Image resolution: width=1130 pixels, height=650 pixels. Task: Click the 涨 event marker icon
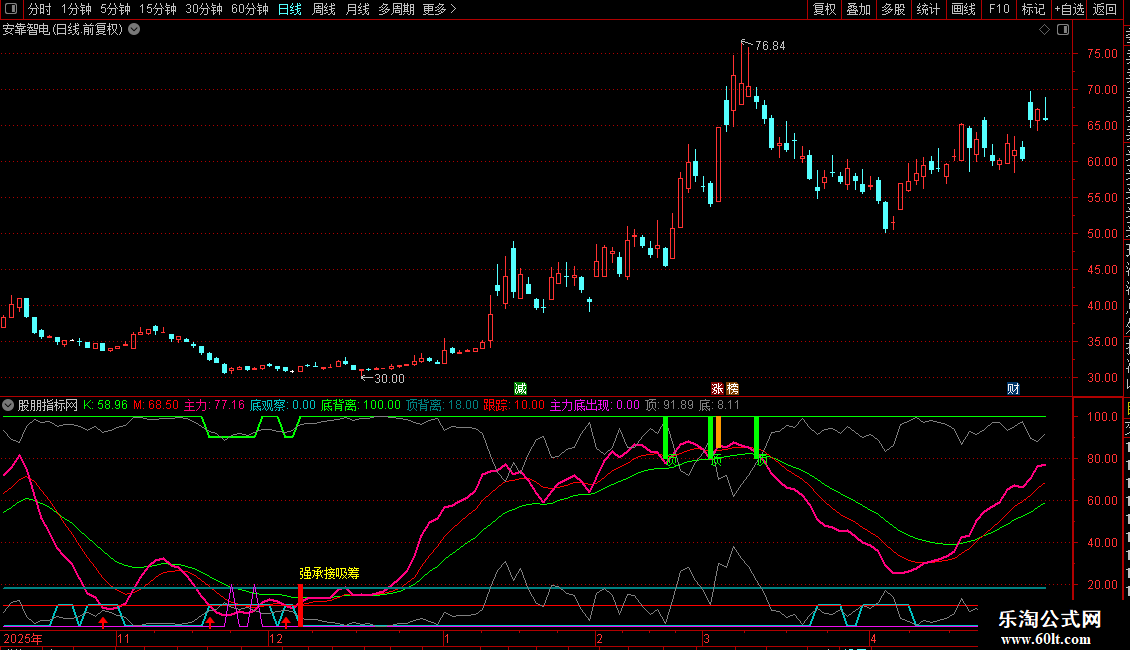tap(717, 388)
